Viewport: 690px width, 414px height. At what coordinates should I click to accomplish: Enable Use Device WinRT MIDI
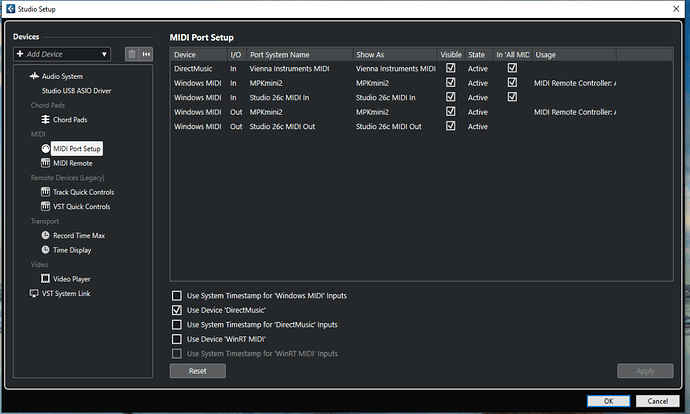(177, 339)
